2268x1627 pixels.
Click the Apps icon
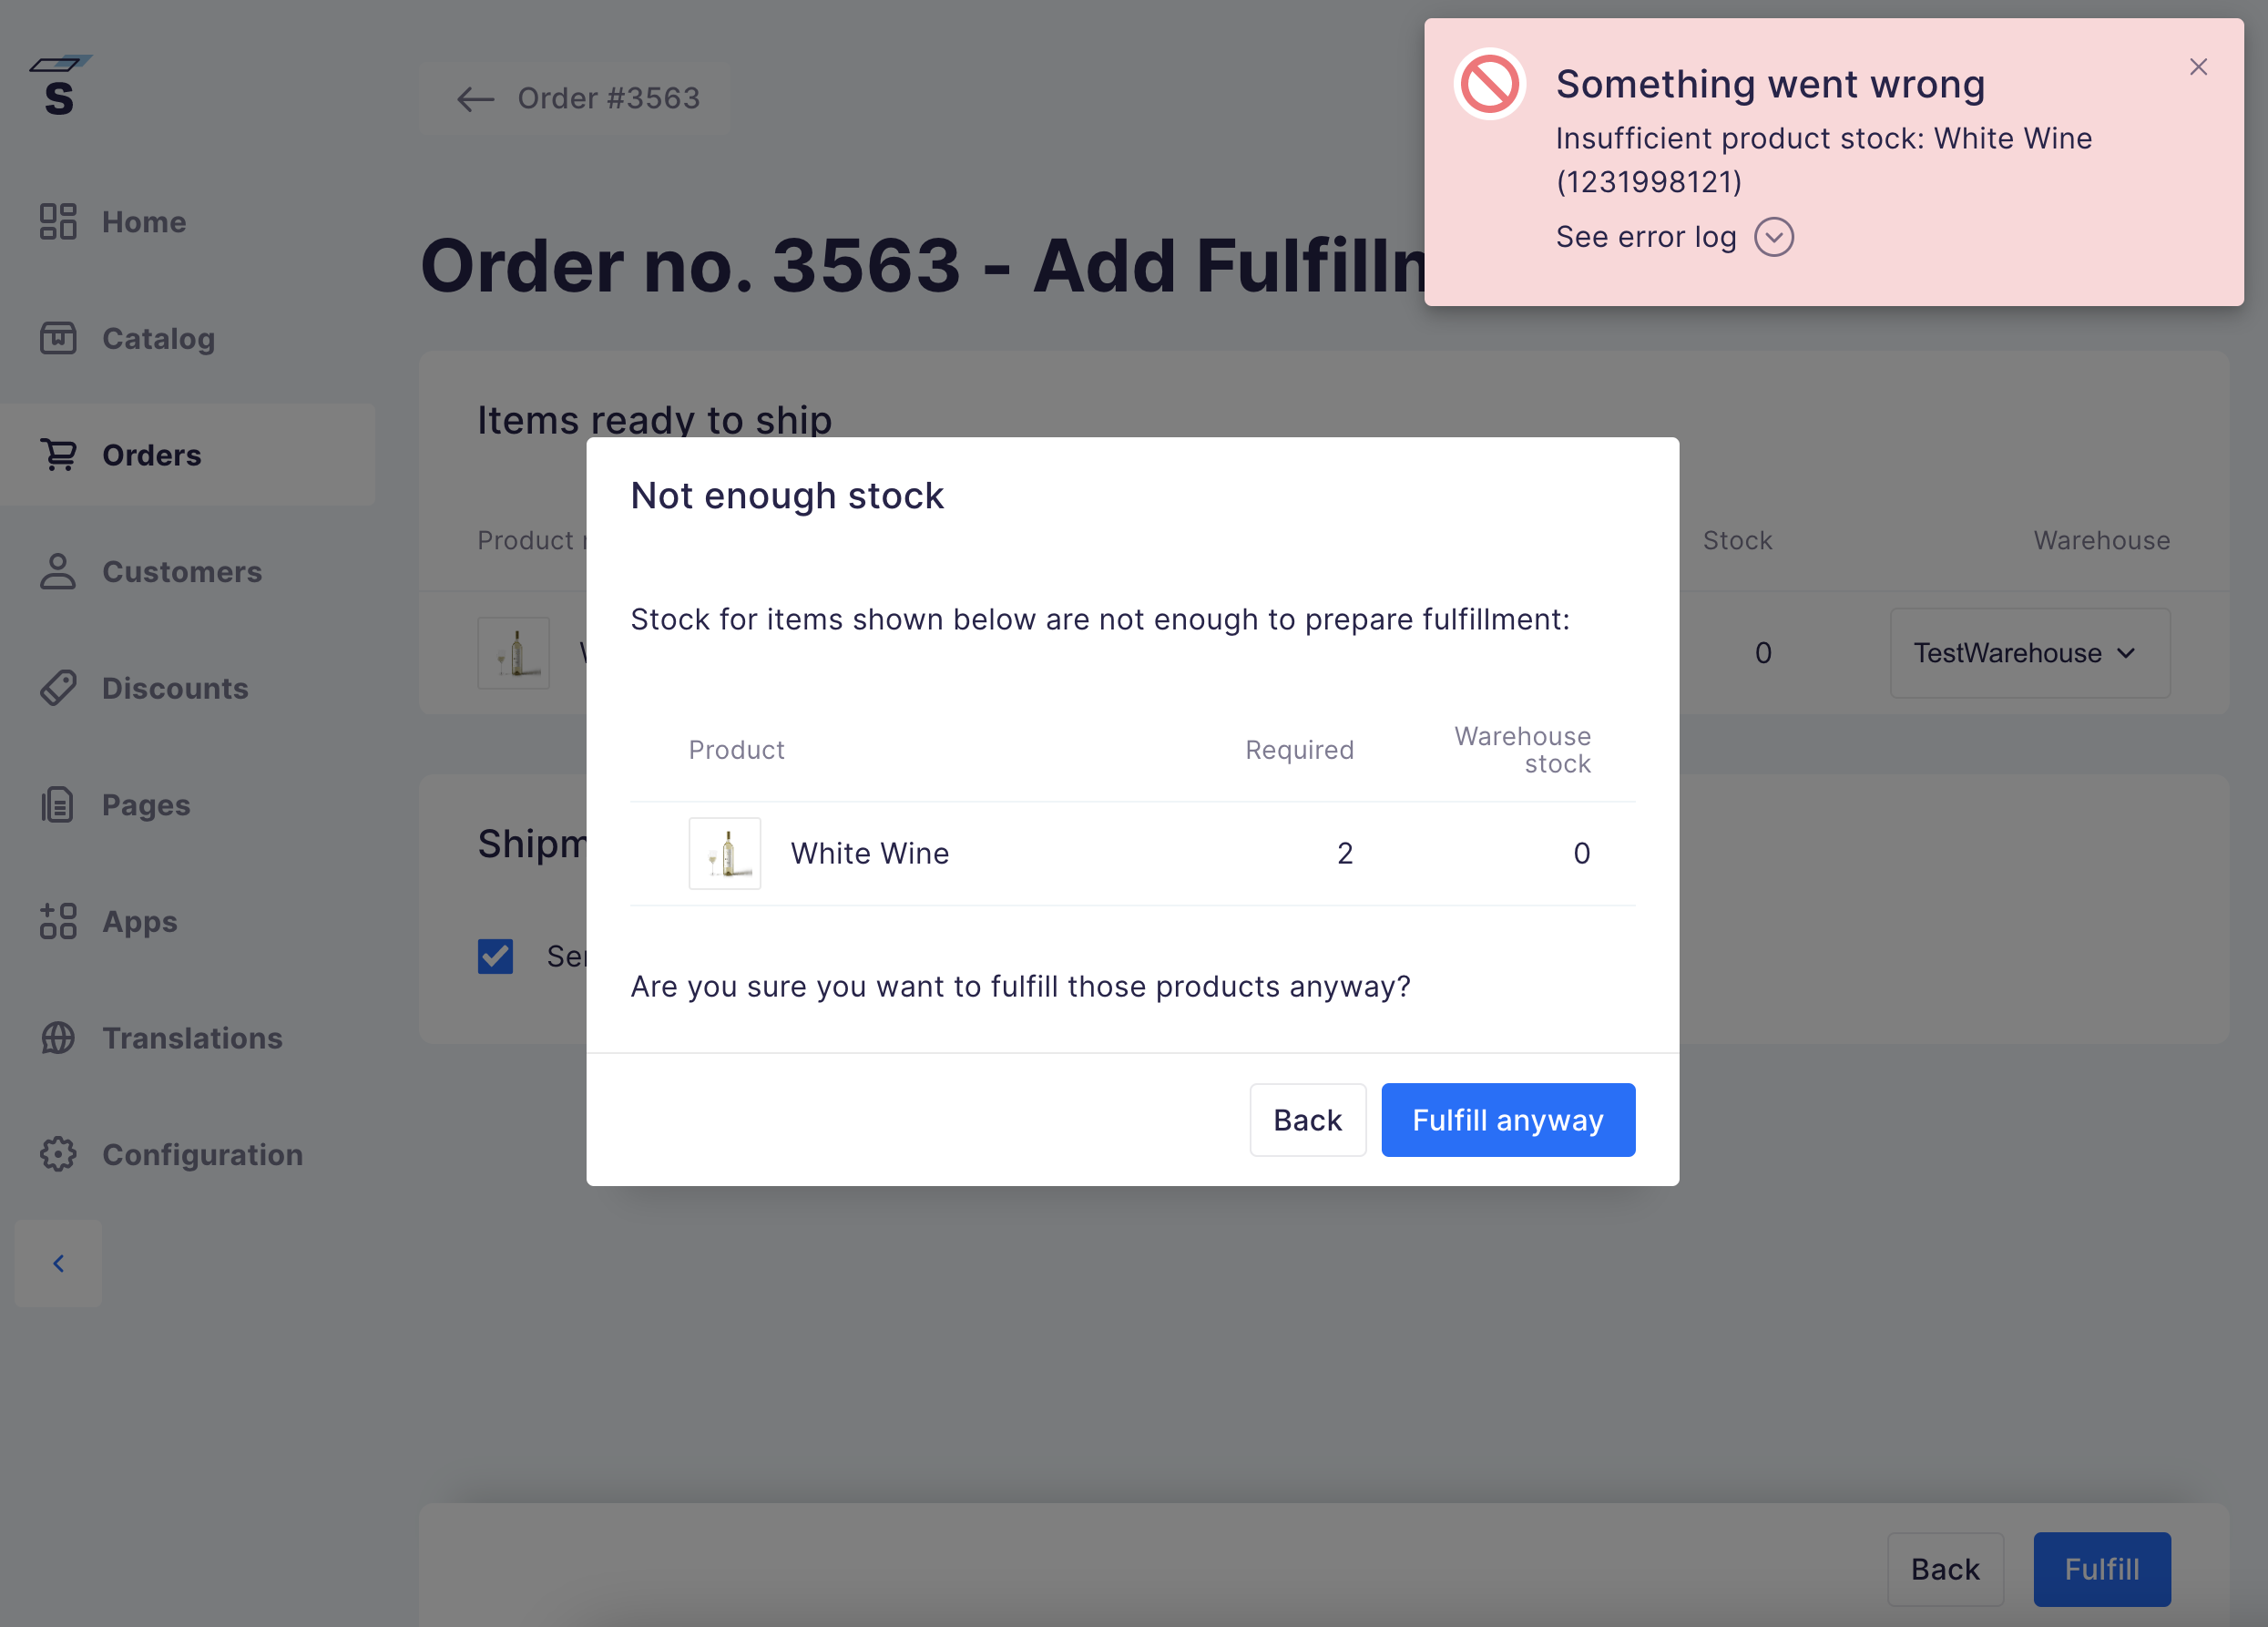point(58,921)
